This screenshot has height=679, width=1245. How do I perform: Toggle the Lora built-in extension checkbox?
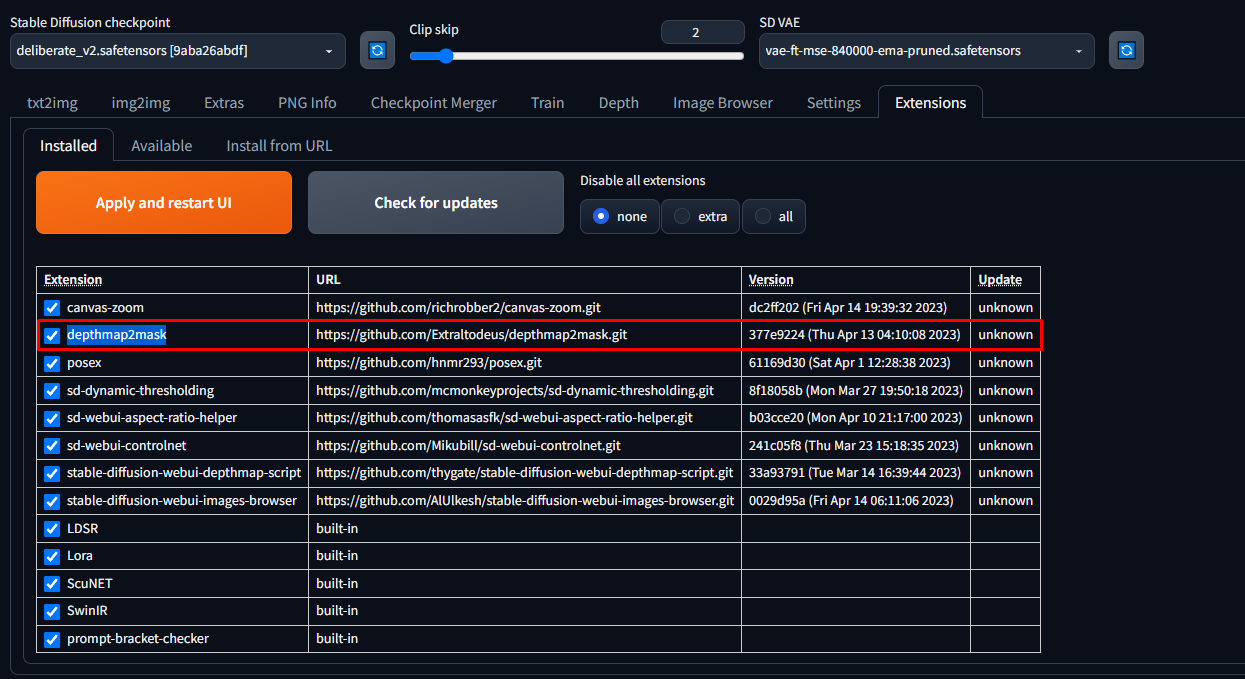coord(52,556)
